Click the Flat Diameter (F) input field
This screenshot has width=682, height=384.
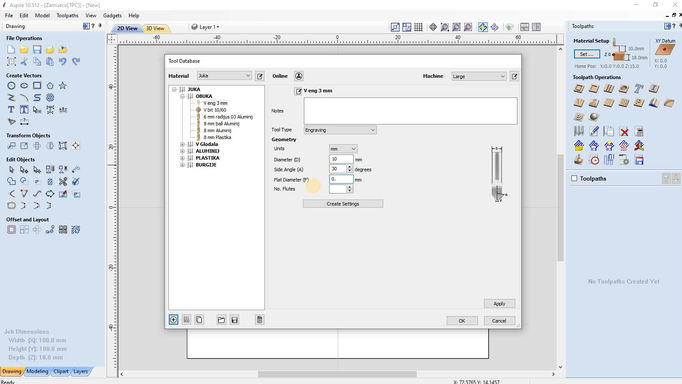click(x=341, y=179)
